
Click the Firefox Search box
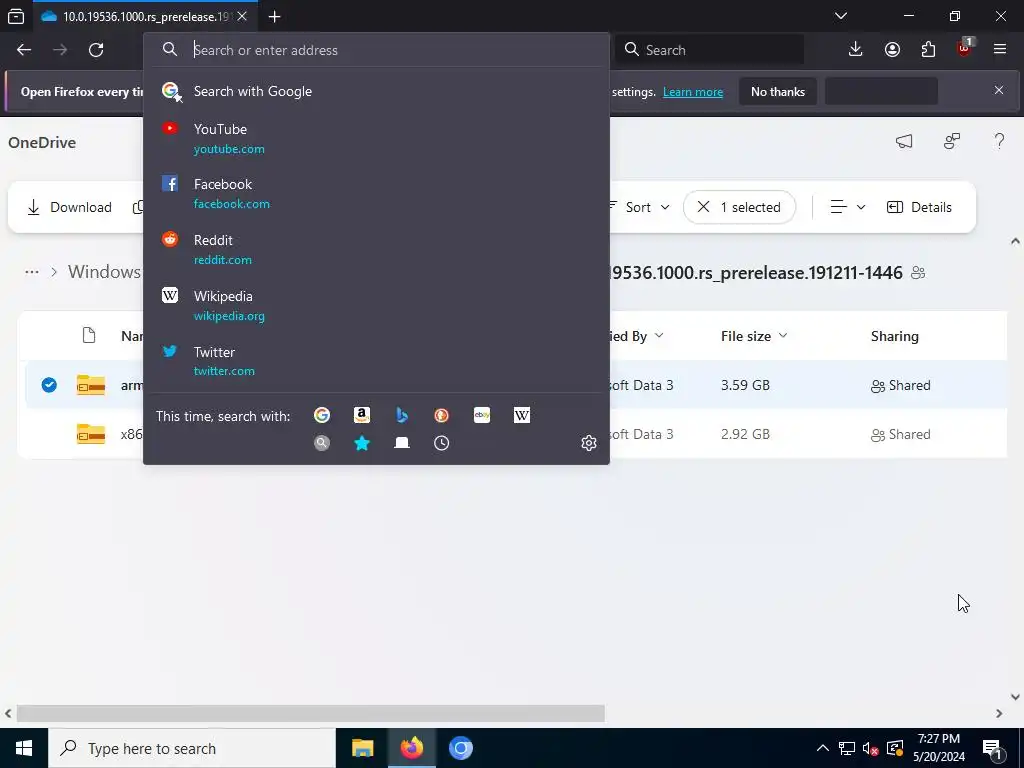coord(709,50)
